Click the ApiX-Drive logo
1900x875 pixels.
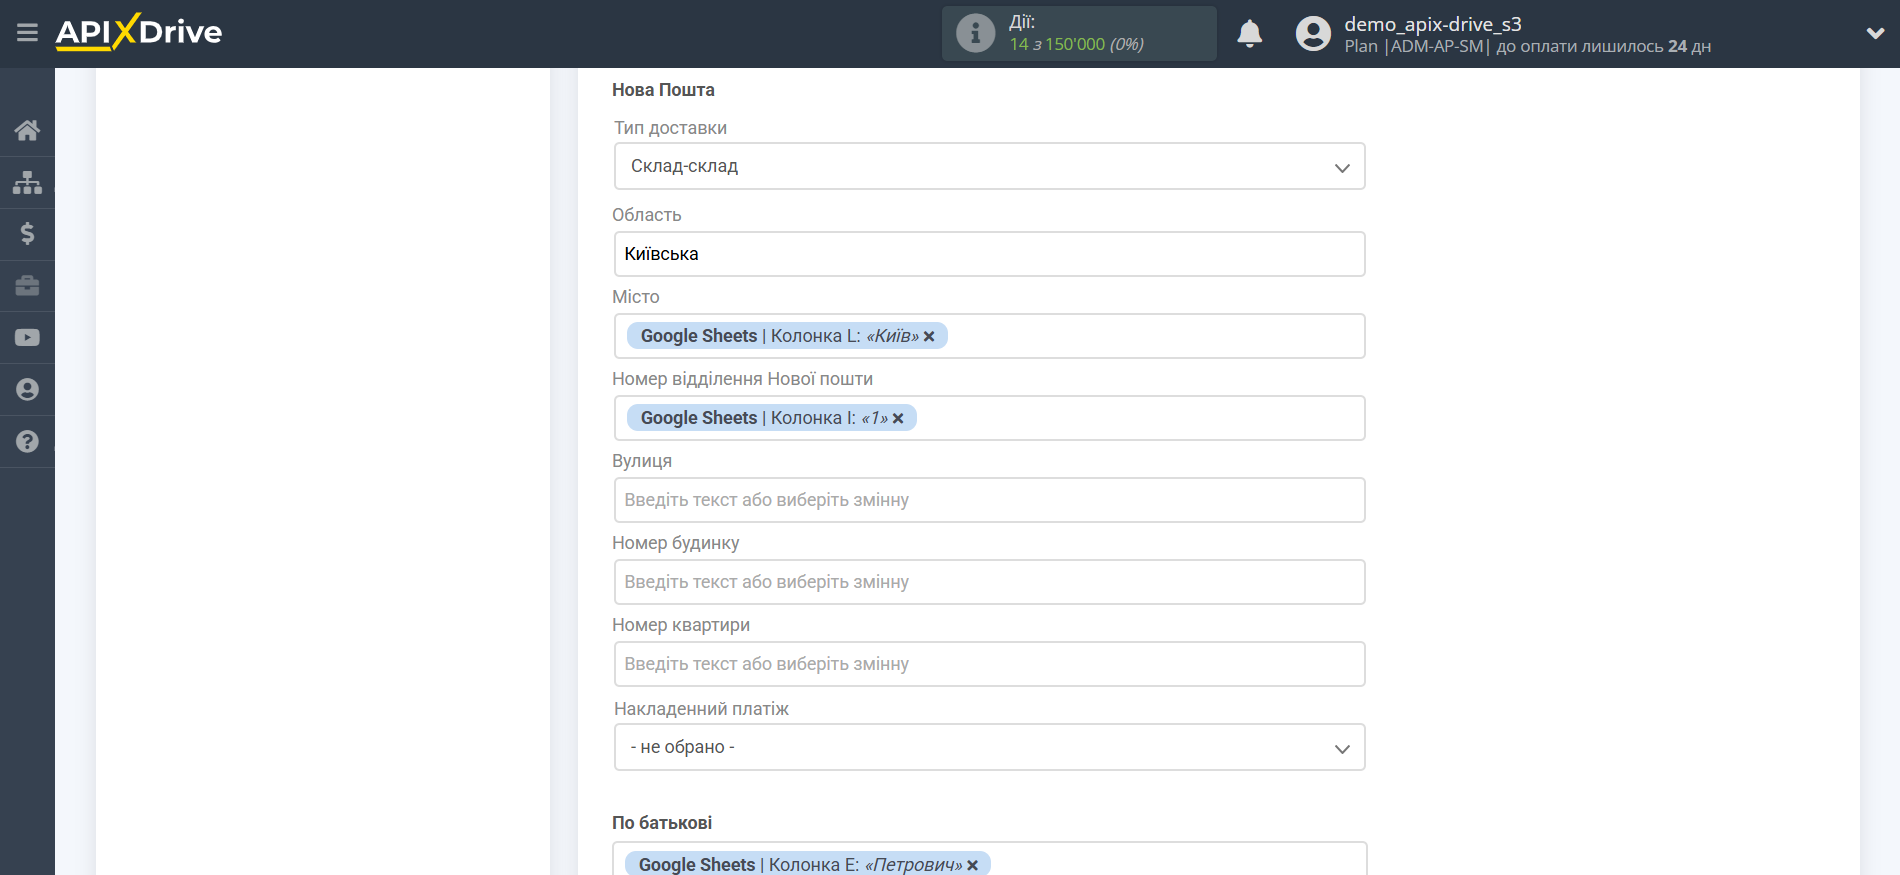pyautogui.click(x=139, y=32)
